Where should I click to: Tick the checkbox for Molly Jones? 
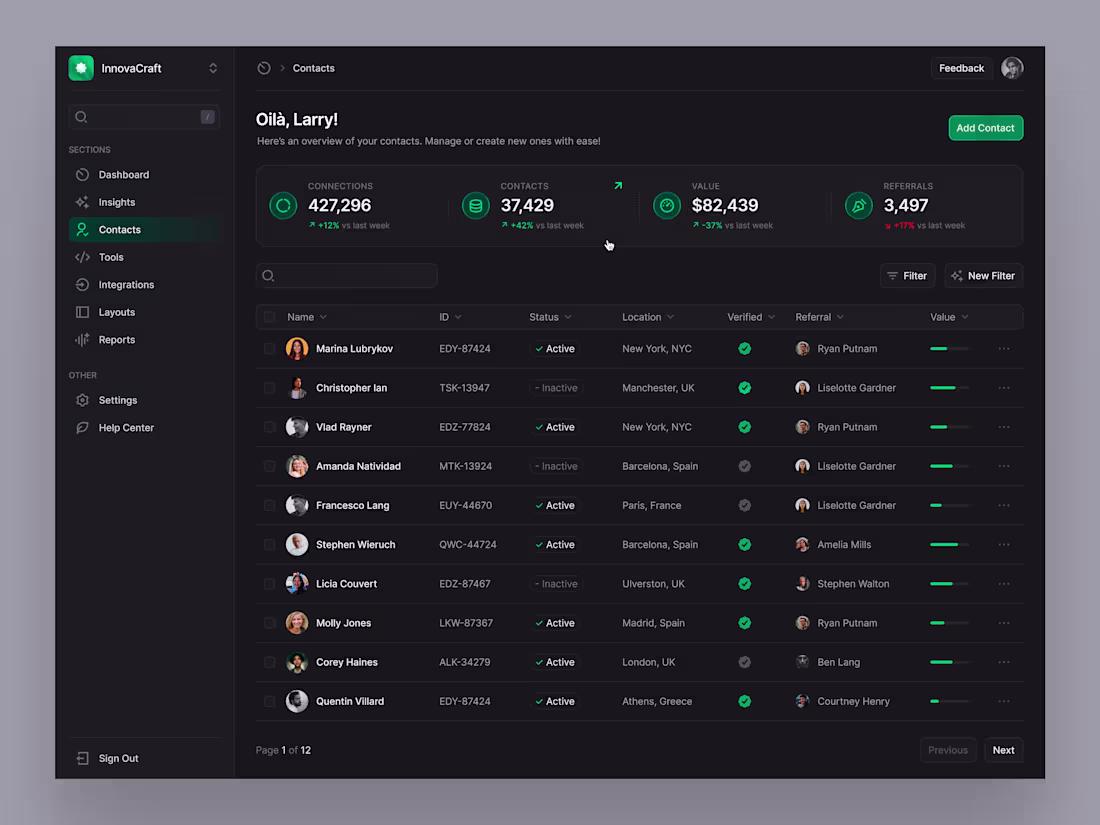click(269, 622)
